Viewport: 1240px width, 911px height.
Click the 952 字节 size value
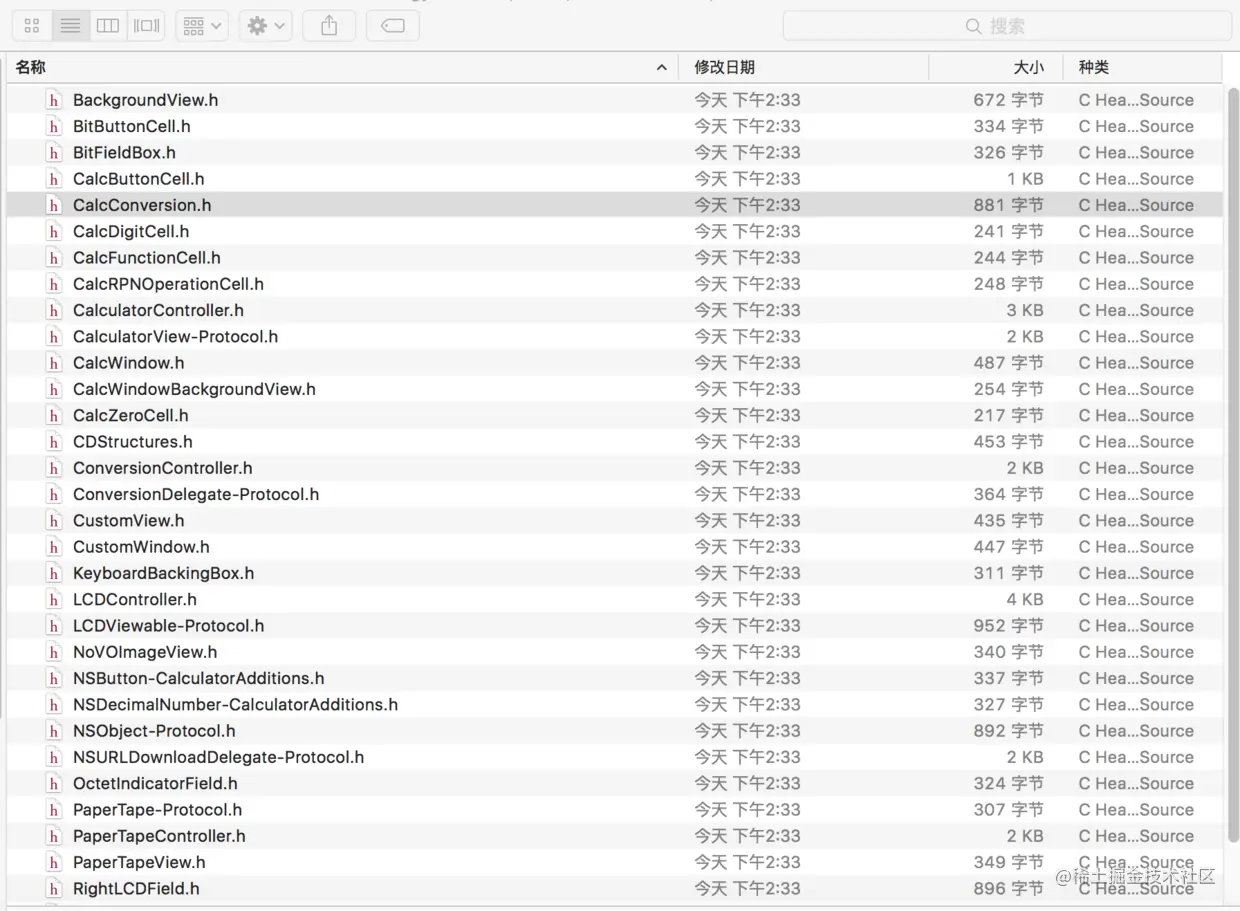click(x=1008, y=625)
